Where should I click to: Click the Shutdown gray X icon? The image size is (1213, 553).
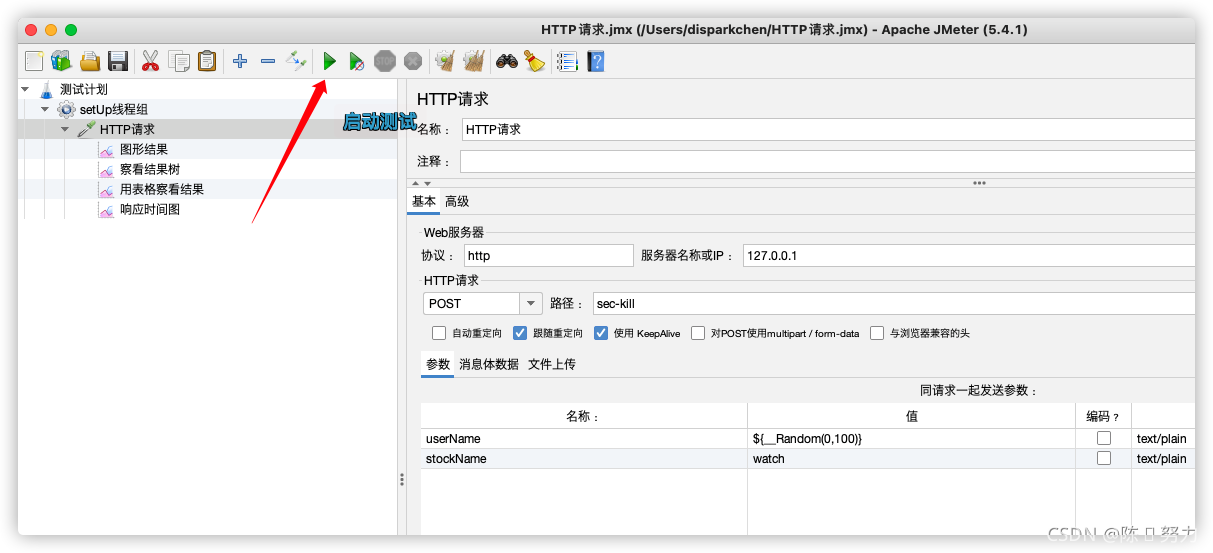[413, 61]
